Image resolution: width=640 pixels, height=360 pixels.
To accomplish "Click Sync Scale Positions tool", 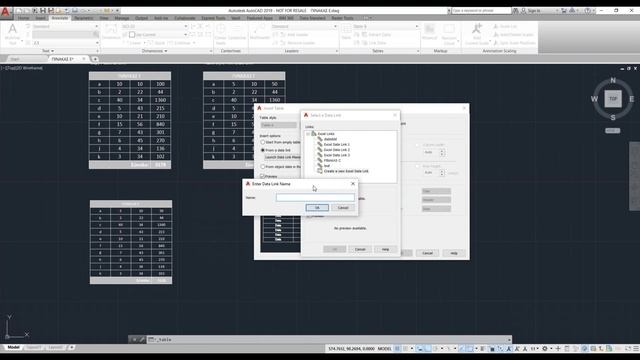I will click(x=514, y=43).
